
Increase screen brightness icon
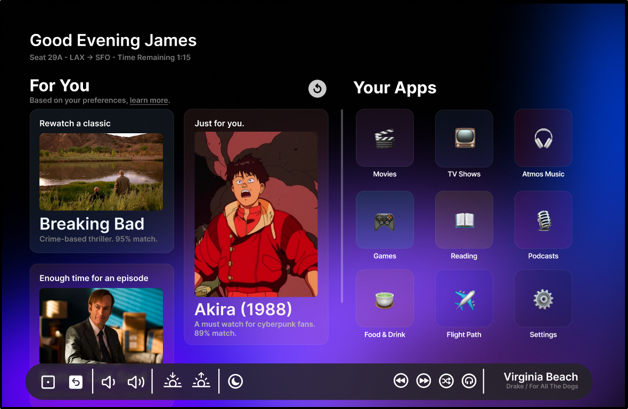point(201,380)
